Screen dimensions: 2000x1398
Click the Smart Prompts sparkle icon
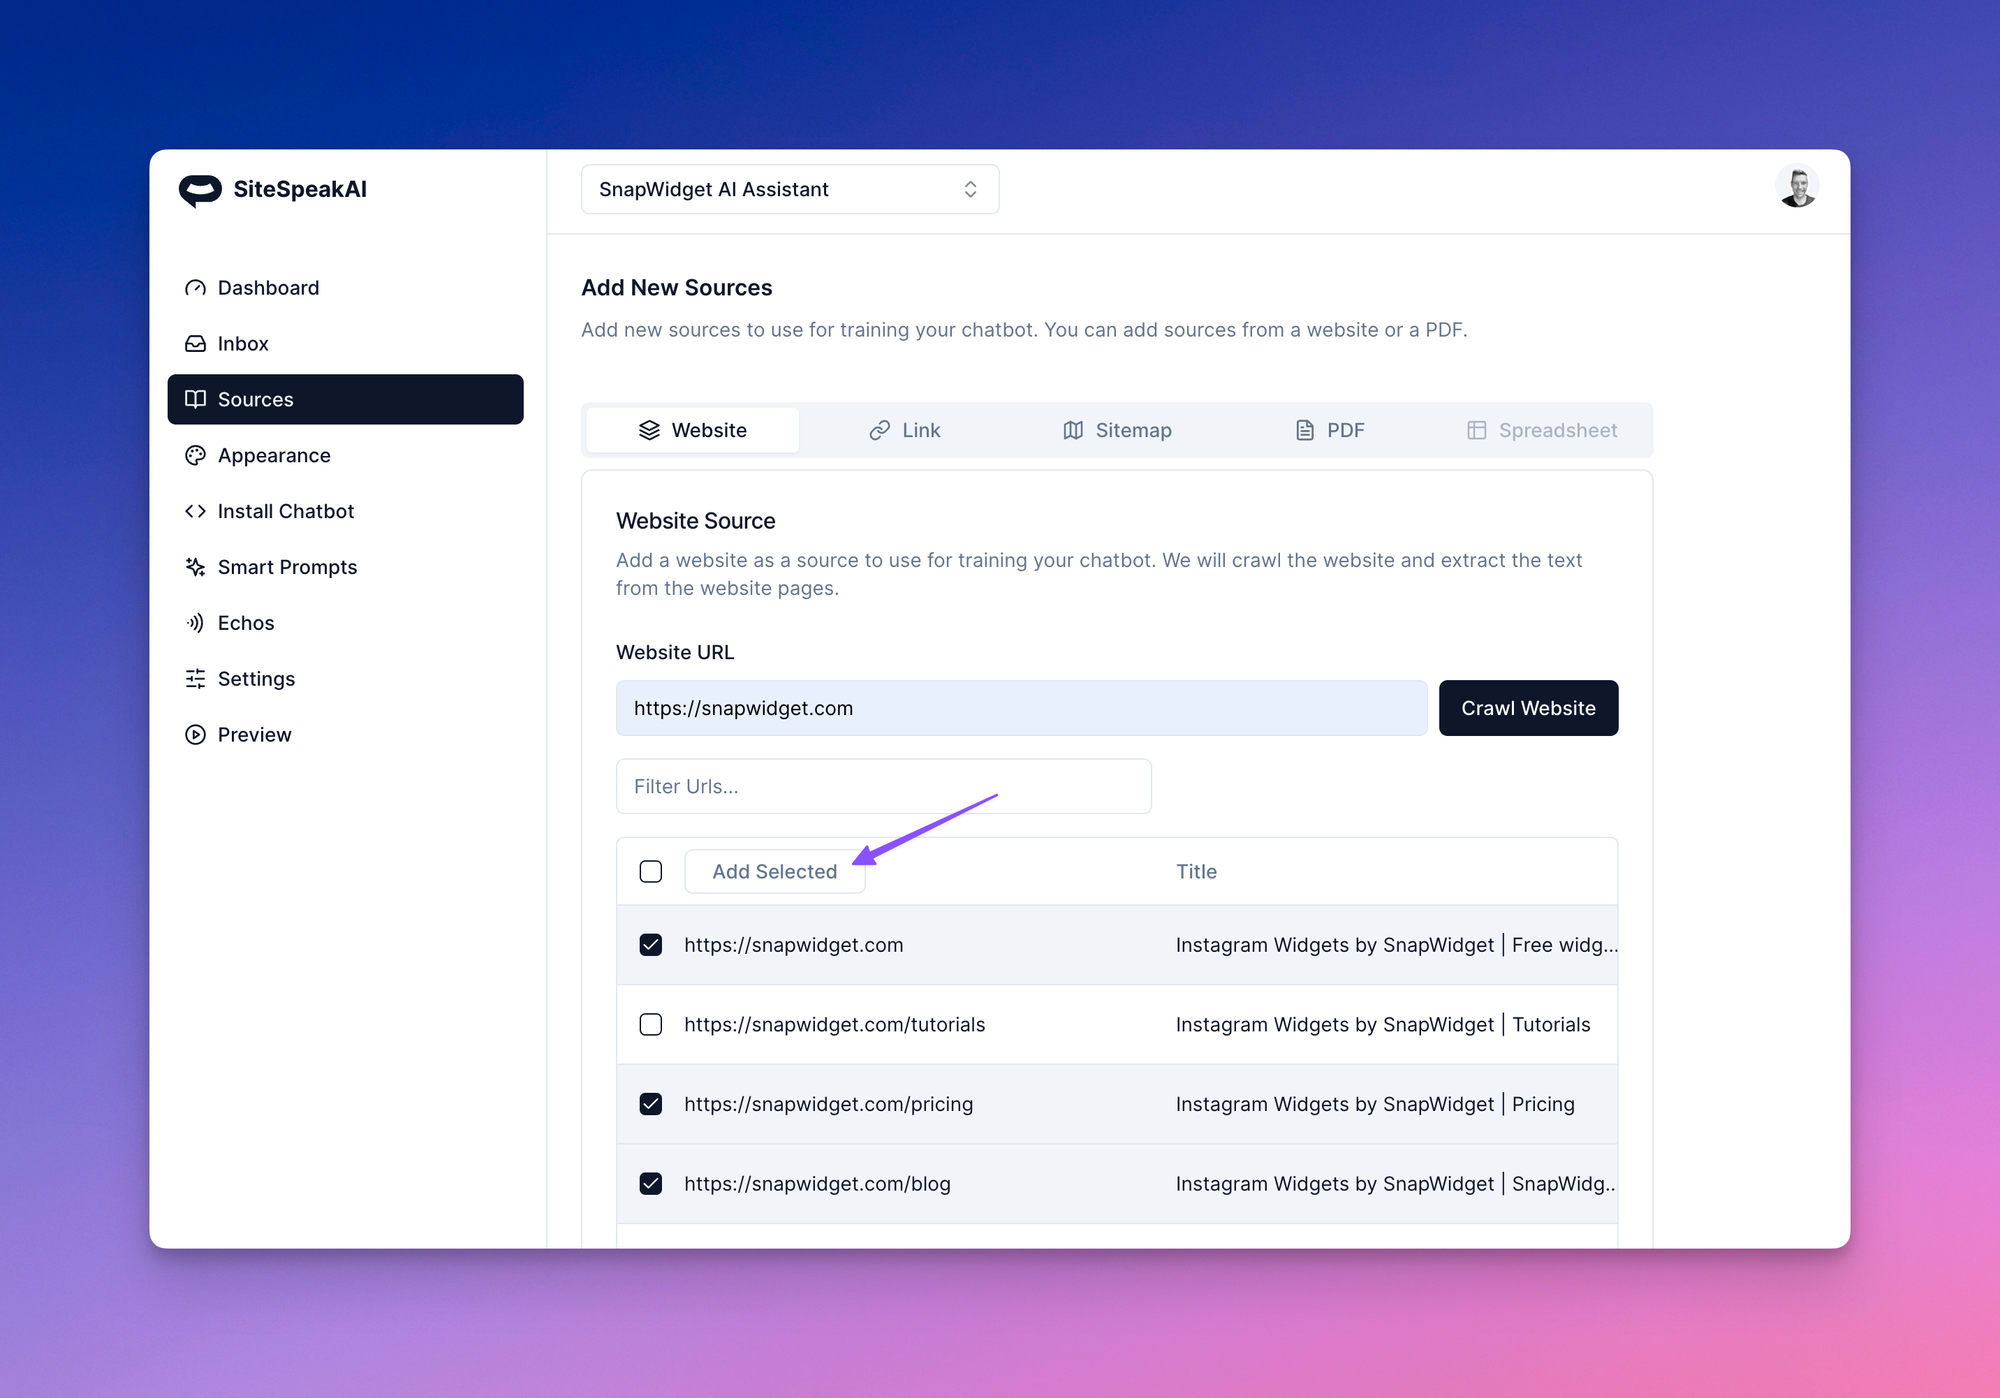pos(195,567)
